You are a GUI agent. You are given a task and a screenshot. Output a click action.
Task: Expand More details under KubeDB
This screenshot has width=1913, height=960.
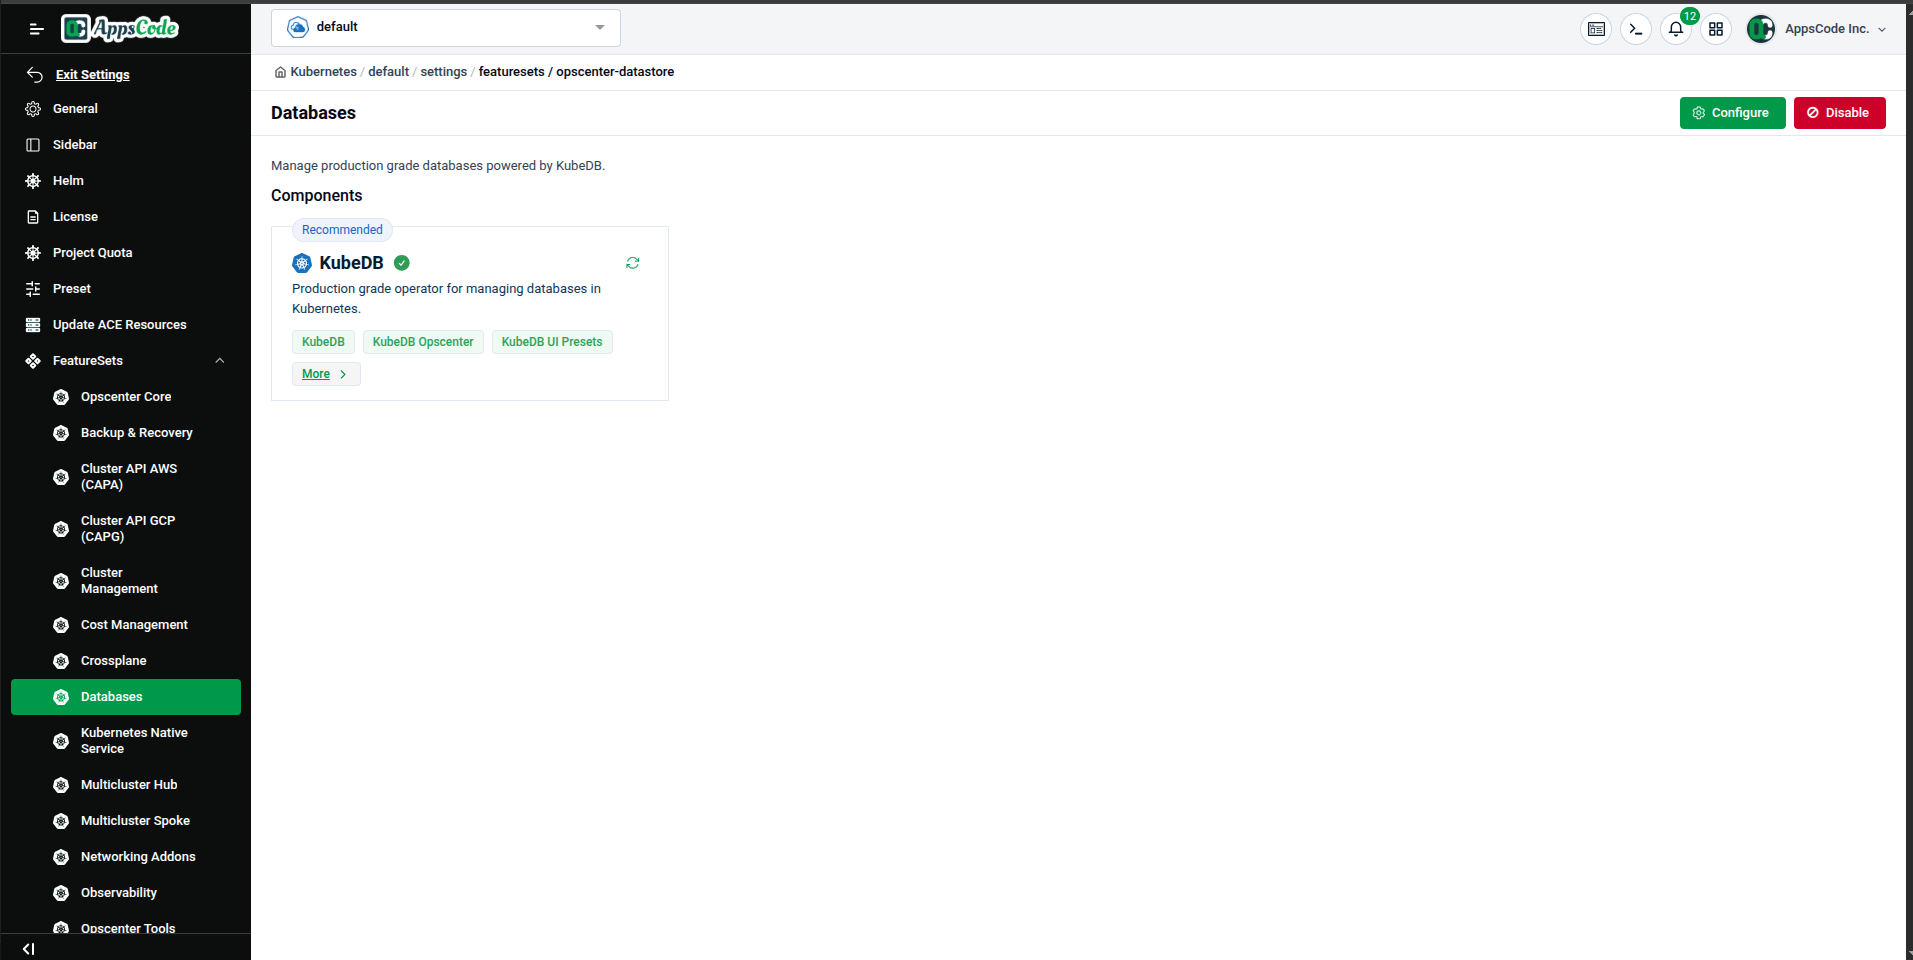coord(324,373)
